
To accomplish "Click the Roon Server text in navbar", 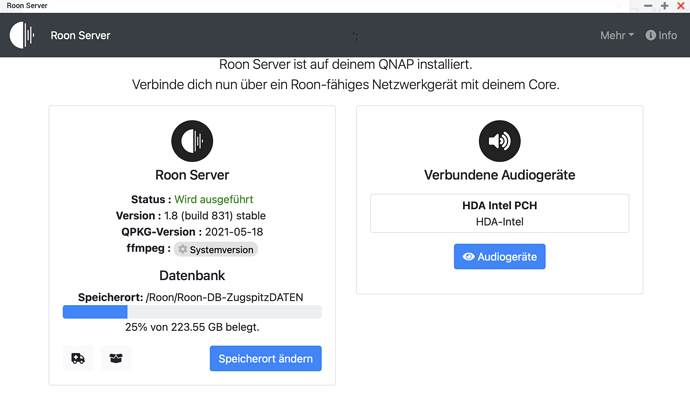I will 80,35.
